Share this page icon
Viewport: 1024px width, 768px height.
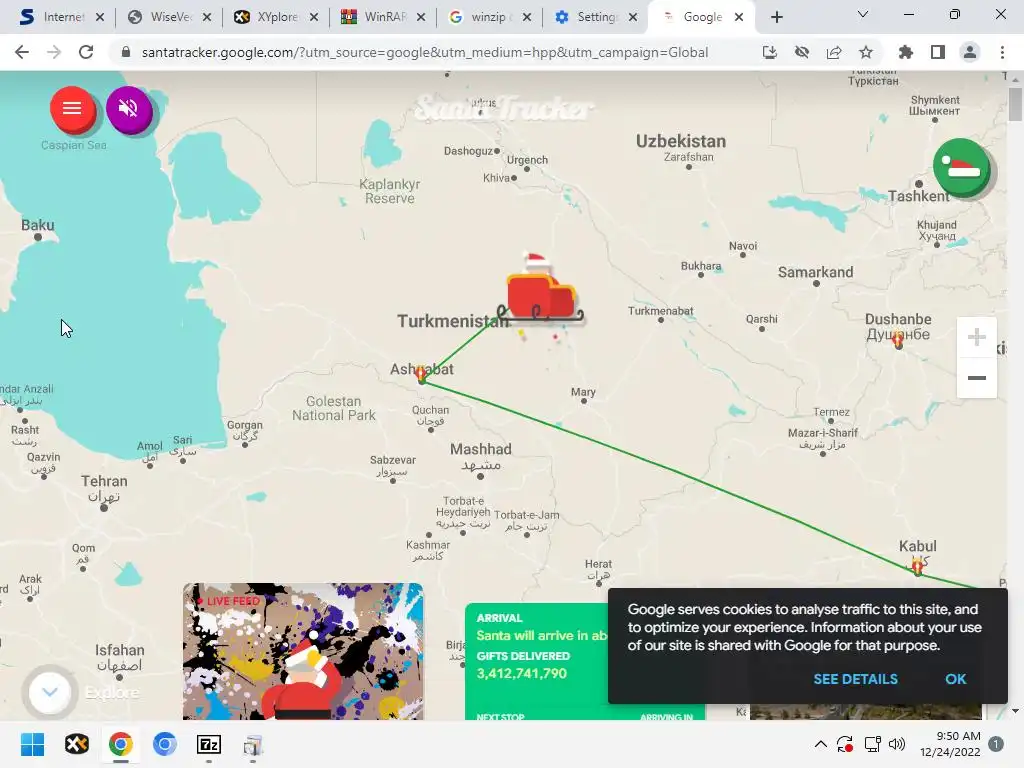pyautogui.click(x=834, y=52)
